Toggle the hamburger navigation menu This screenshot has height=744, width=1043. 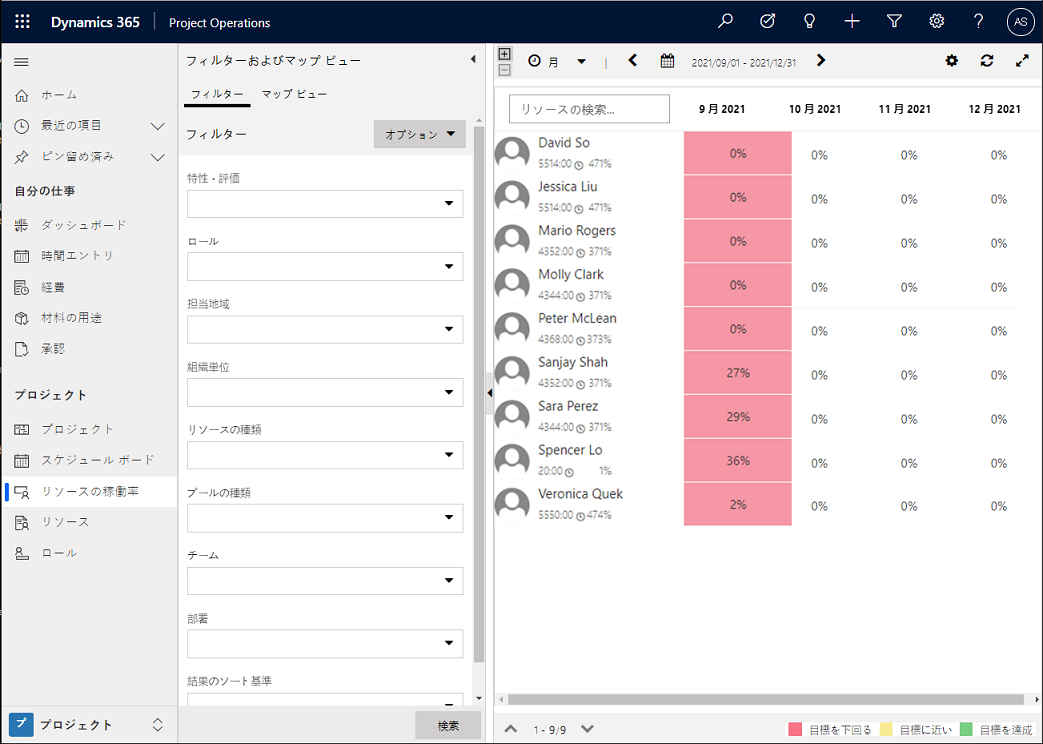[21, 62]
